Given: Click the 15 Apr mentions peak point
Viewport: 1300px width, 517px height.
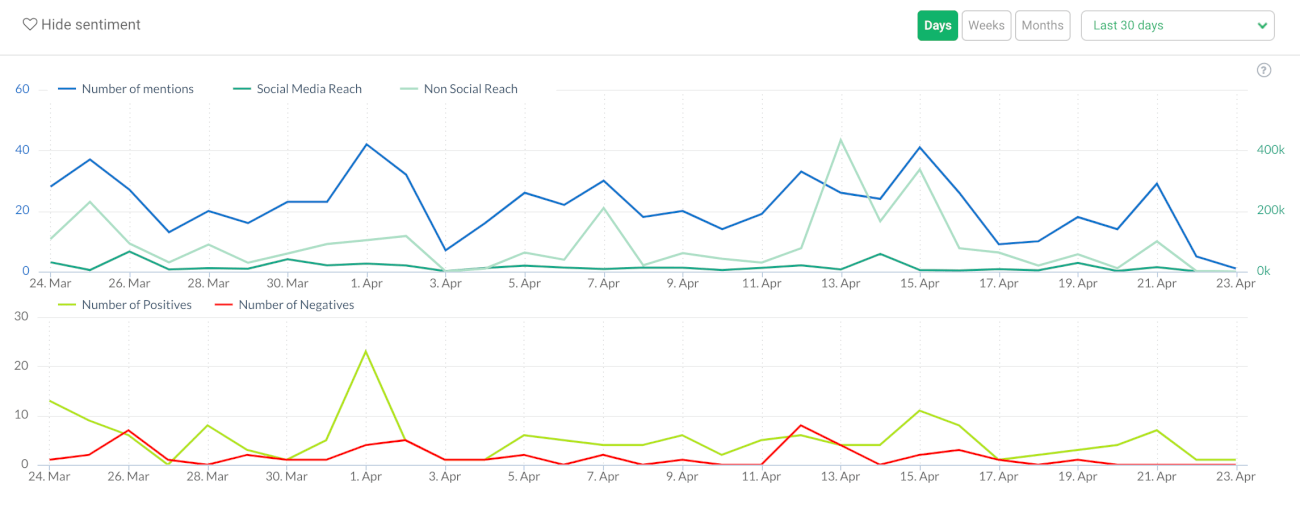Looking at the screenshot, I should click(x=920, y=147).
